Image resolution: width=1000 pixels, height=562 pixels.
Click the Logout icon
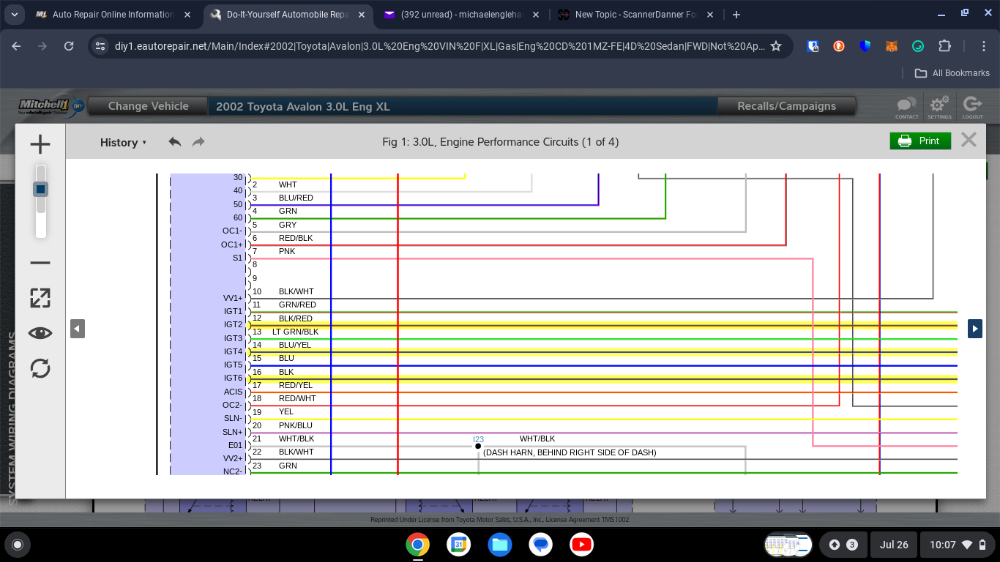(972, 107)
